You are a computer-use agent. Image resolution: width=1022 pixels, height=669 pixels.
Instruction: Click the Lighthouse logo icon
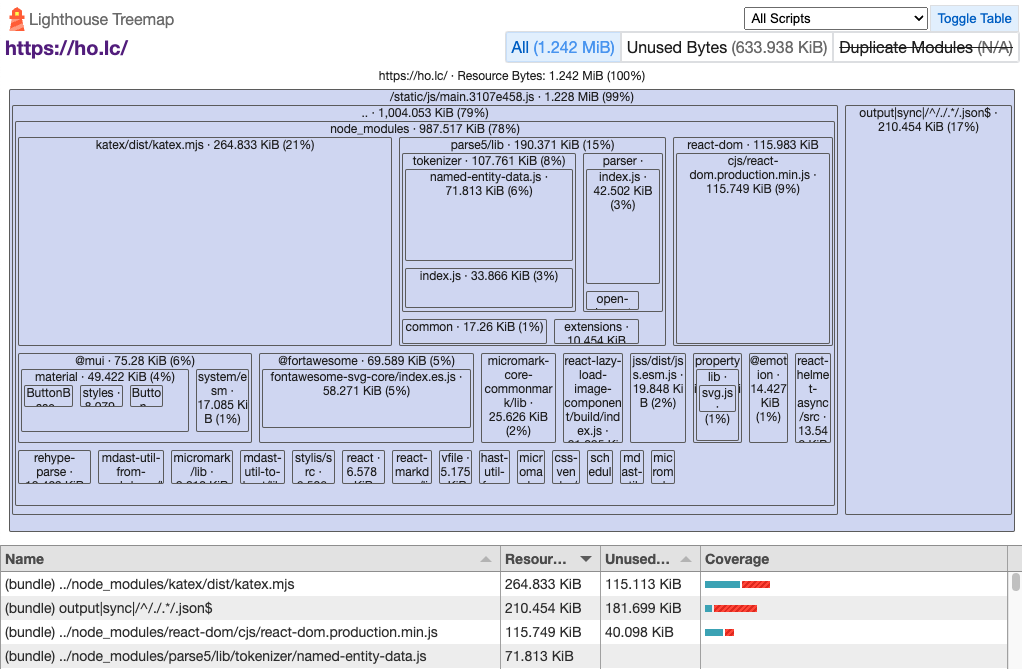click(16, 18)
